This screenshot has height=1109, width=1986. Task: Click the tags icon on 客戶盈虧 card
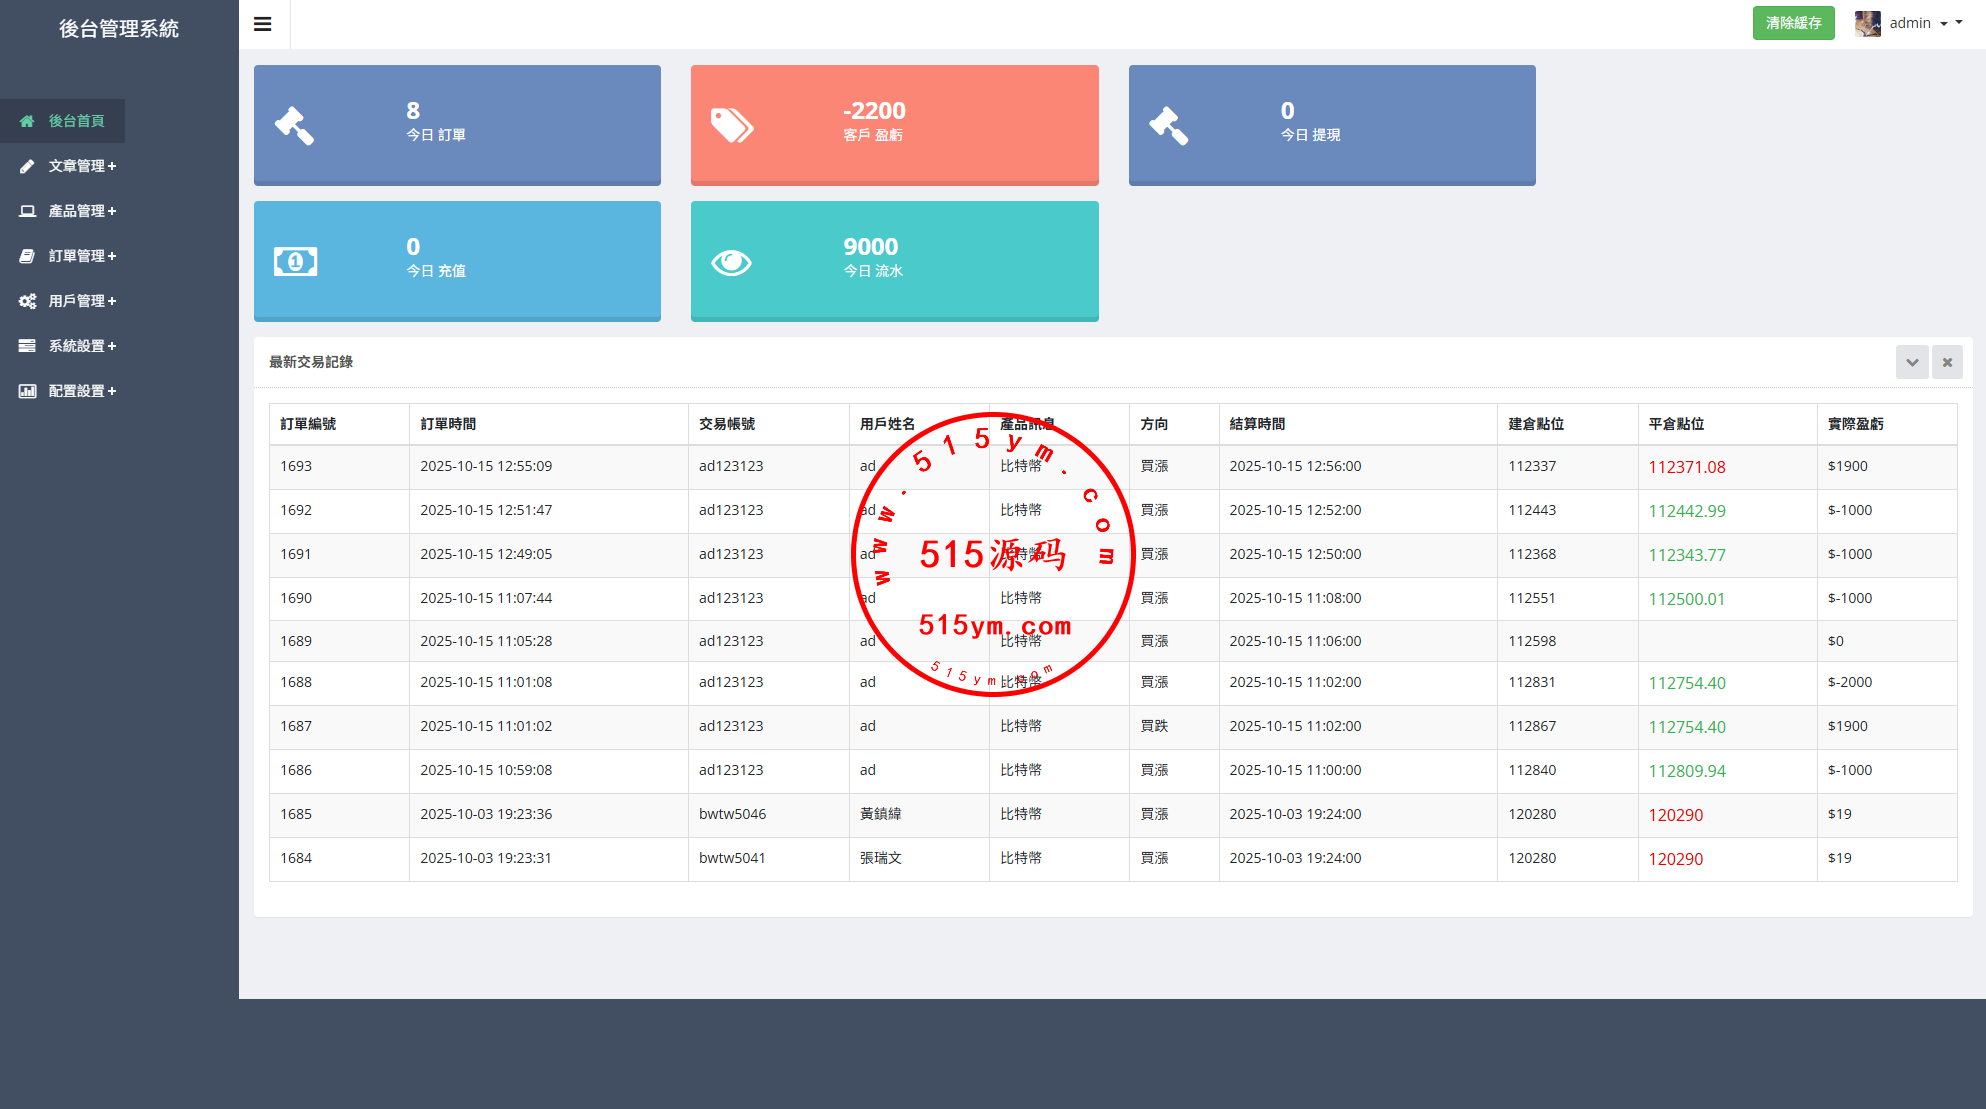coord(731,126)
